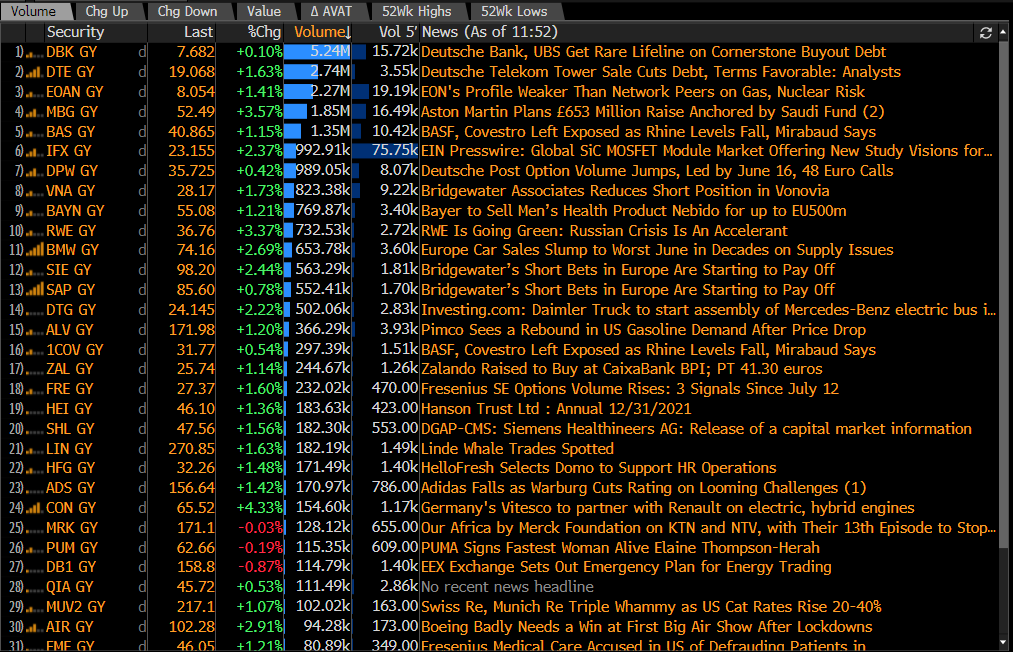Open PUMA Signs Fastest Woman headline

620,548
